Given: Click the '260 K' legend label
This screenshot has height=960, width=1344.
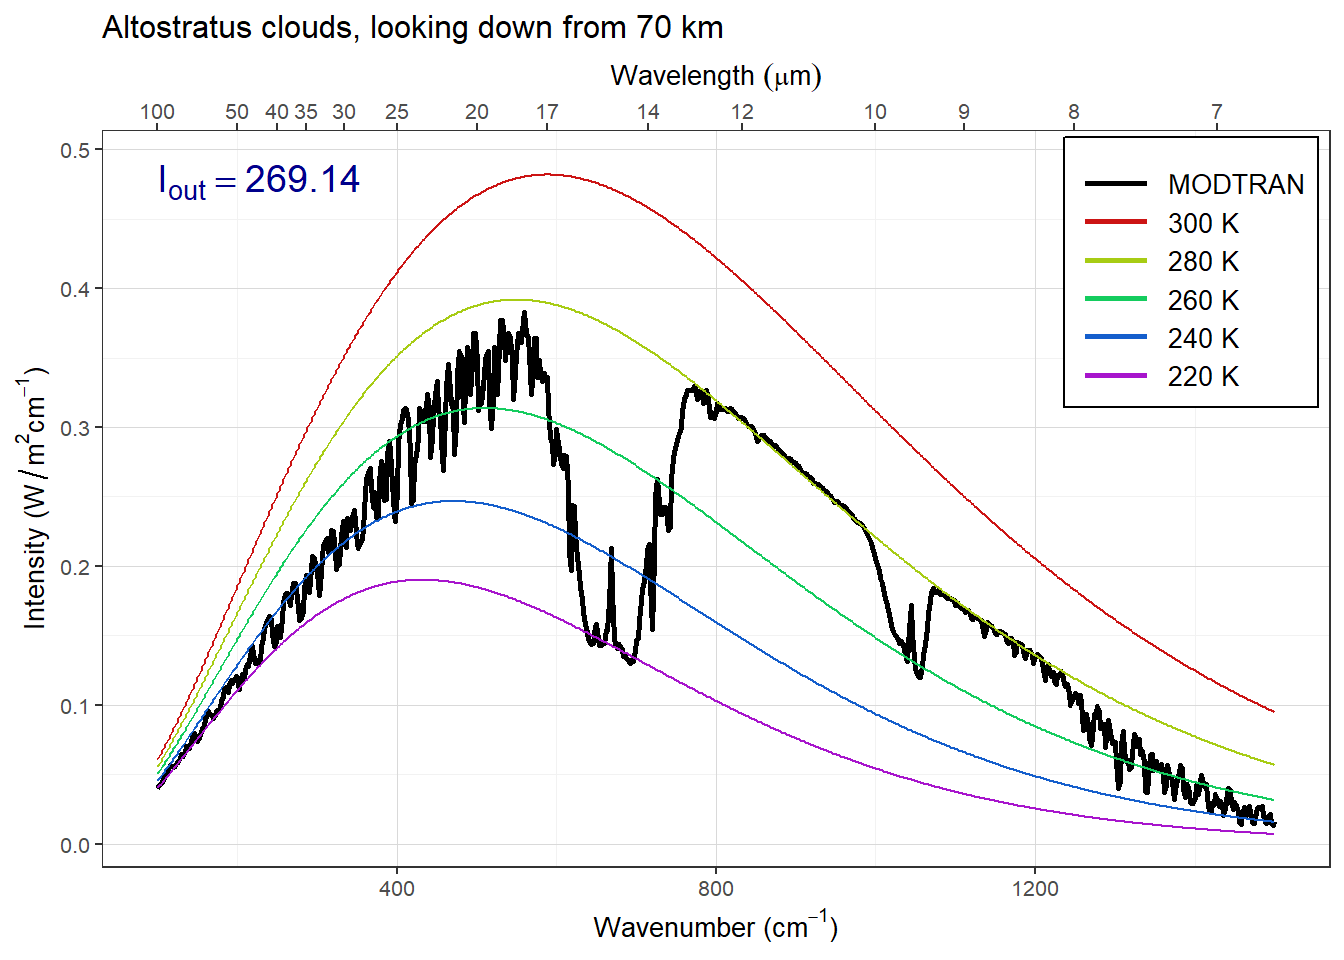Looking at the screenshot, I should [1203, 300].
